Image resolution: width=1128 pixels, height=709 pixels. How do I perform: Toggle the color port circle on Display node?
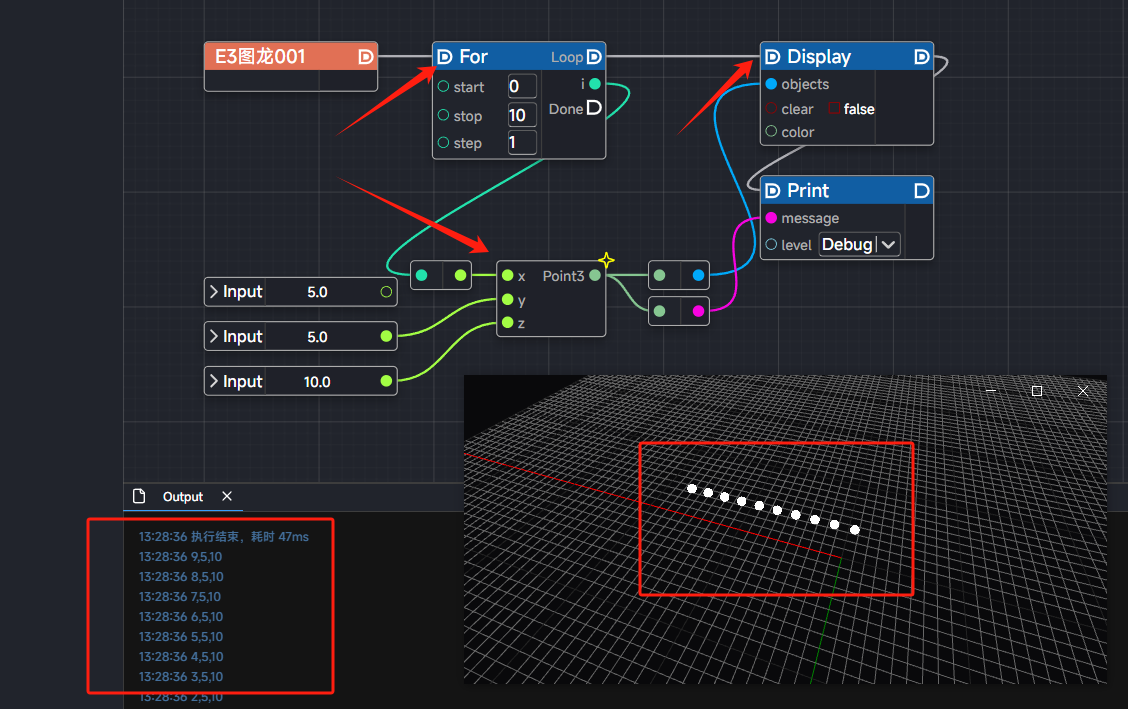coord(771,132)
